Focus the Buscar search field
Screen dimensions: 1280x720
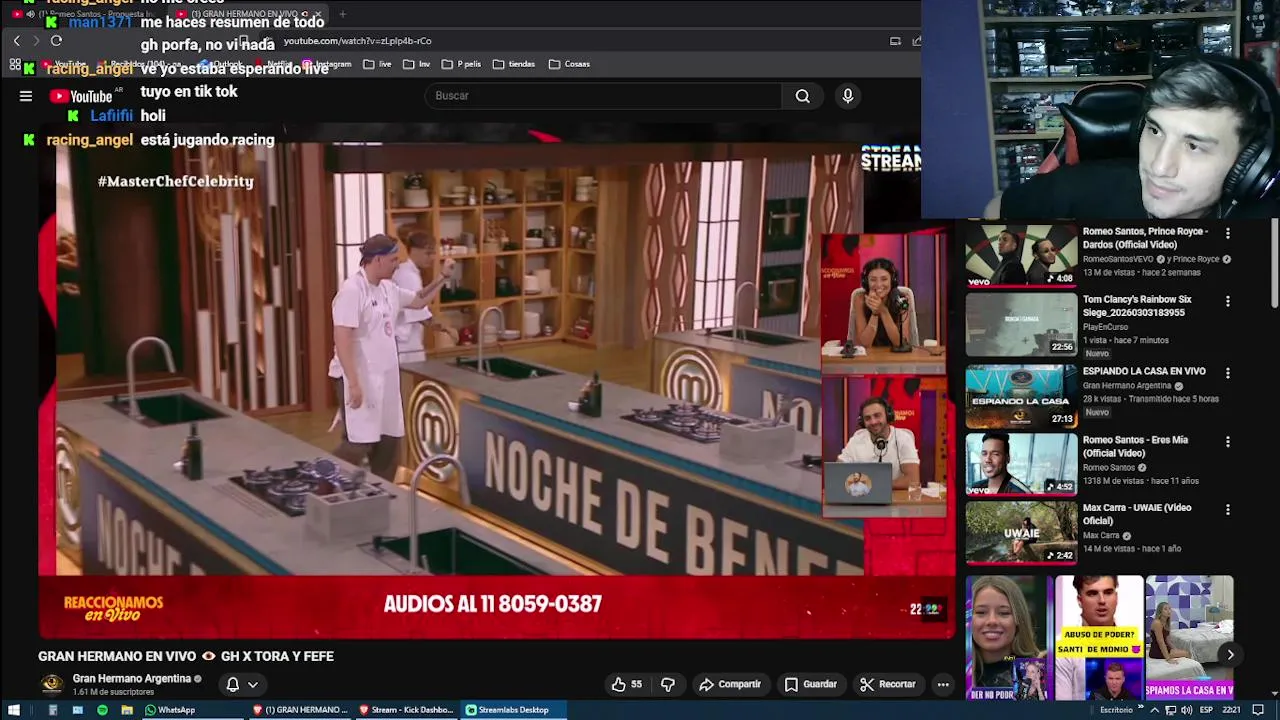point(604,96)
